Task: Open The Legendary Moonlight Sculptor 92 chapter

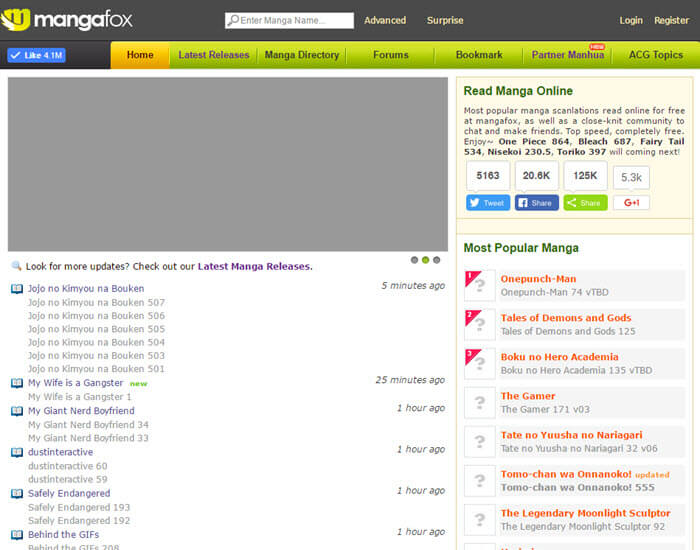Action: tap(583, 527)
